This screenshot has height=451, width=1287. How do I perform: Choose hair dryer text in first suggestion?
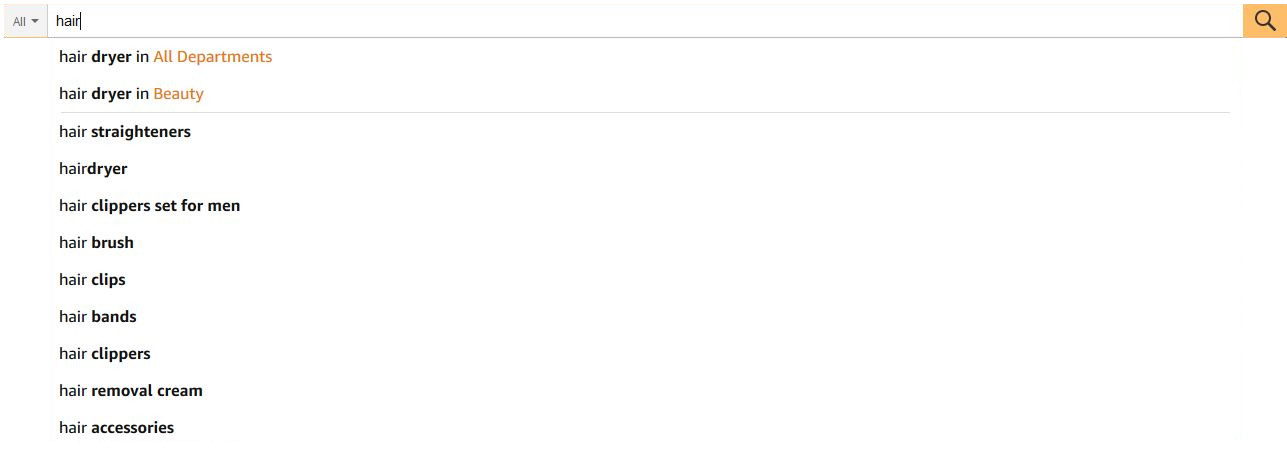(x=95, y=57)
